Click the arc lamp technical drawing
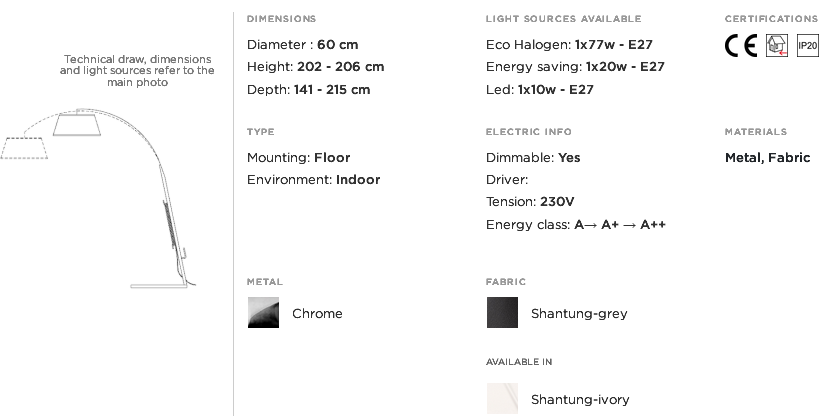This screenshot has height=416, width=834. click(98, 198)
